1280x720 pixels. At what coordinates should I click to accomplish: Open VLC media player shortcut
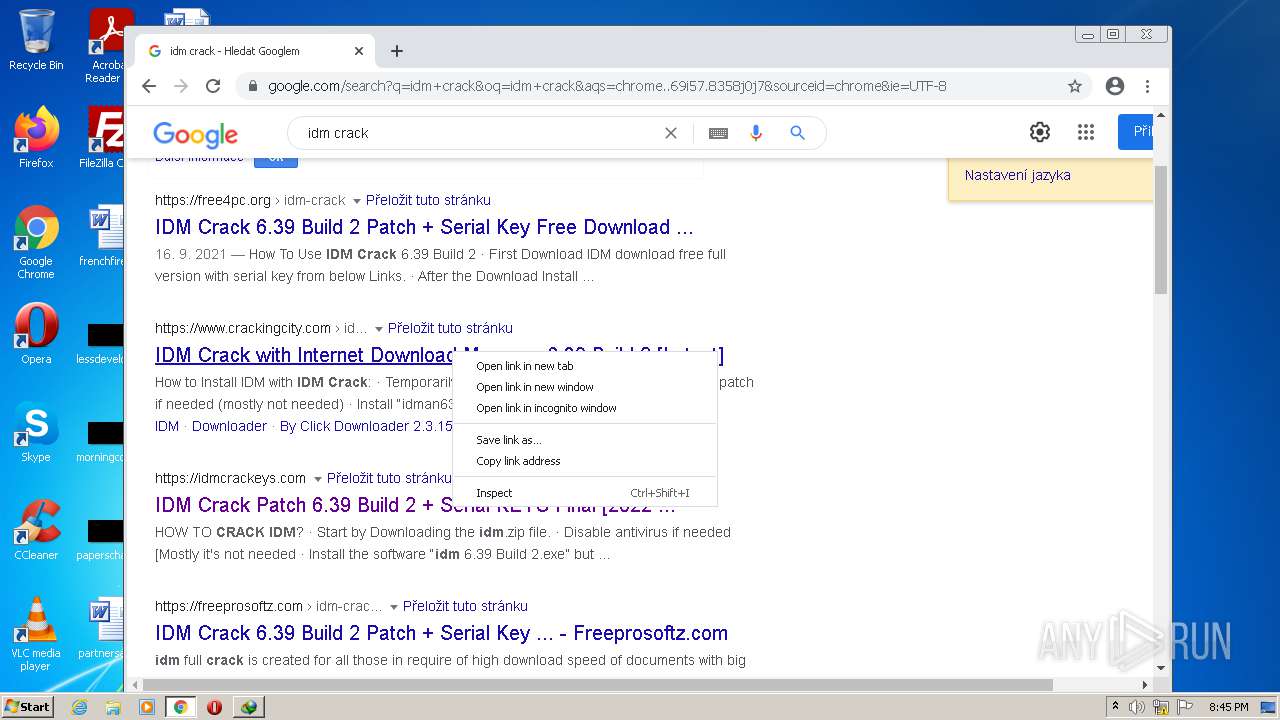click(x=36, y=634)
